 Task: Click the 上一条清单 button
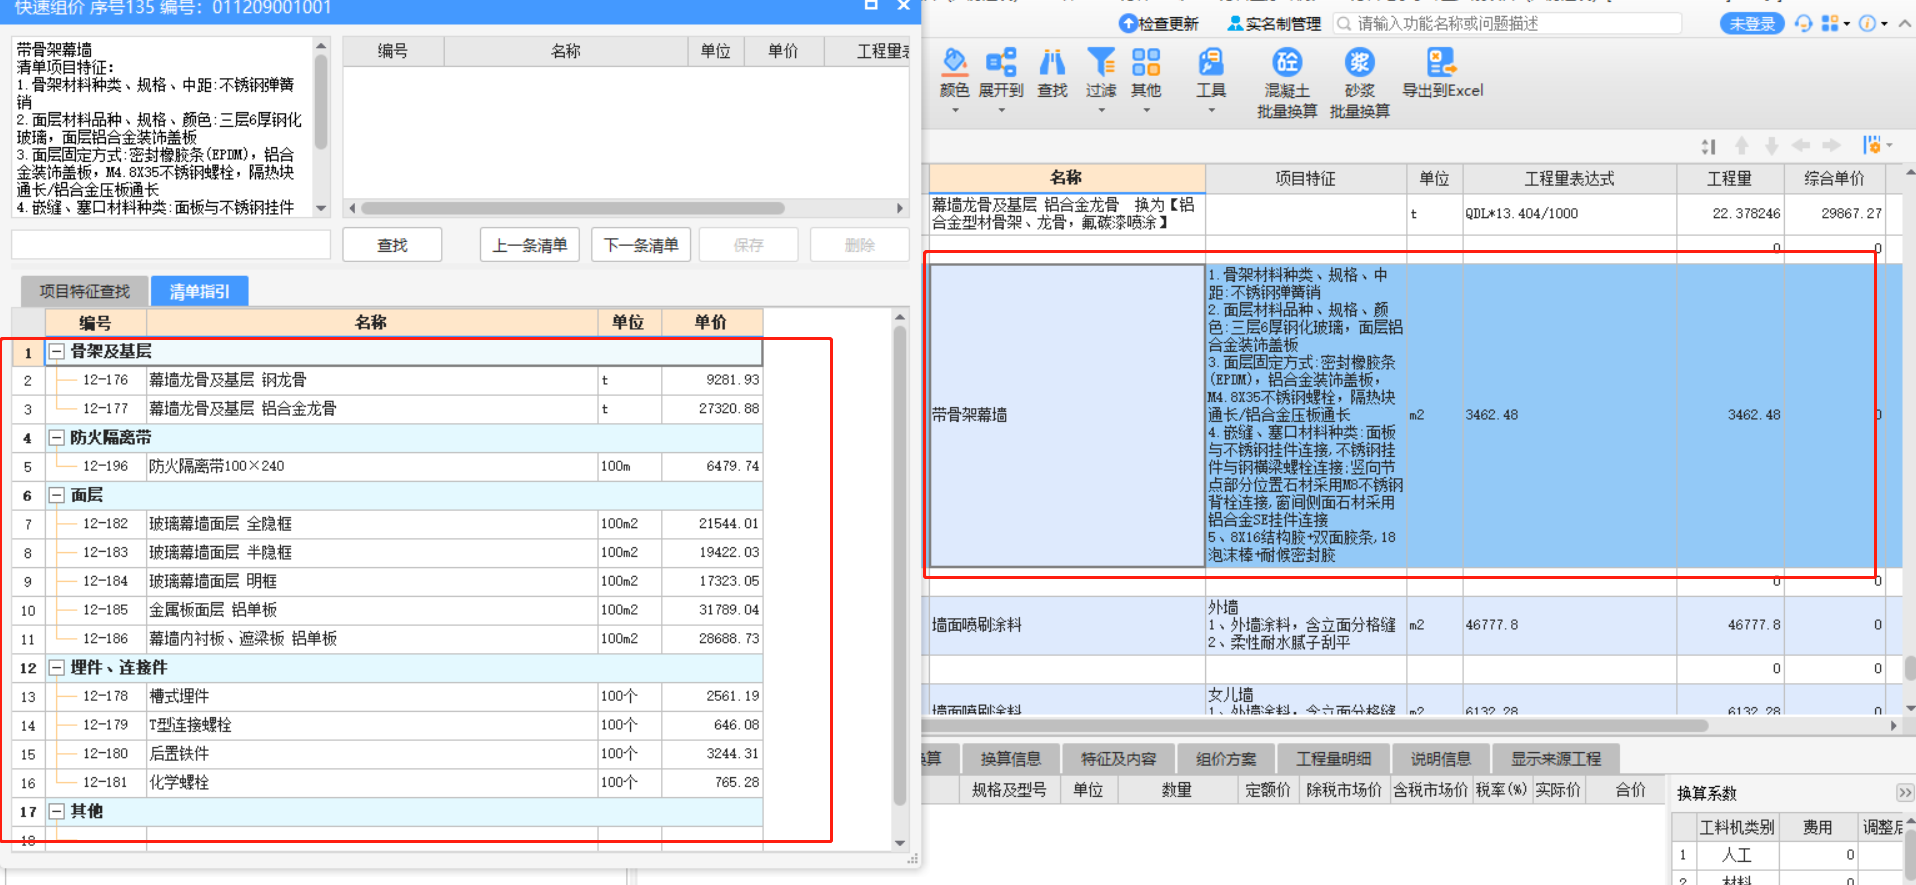coord(529,245)
